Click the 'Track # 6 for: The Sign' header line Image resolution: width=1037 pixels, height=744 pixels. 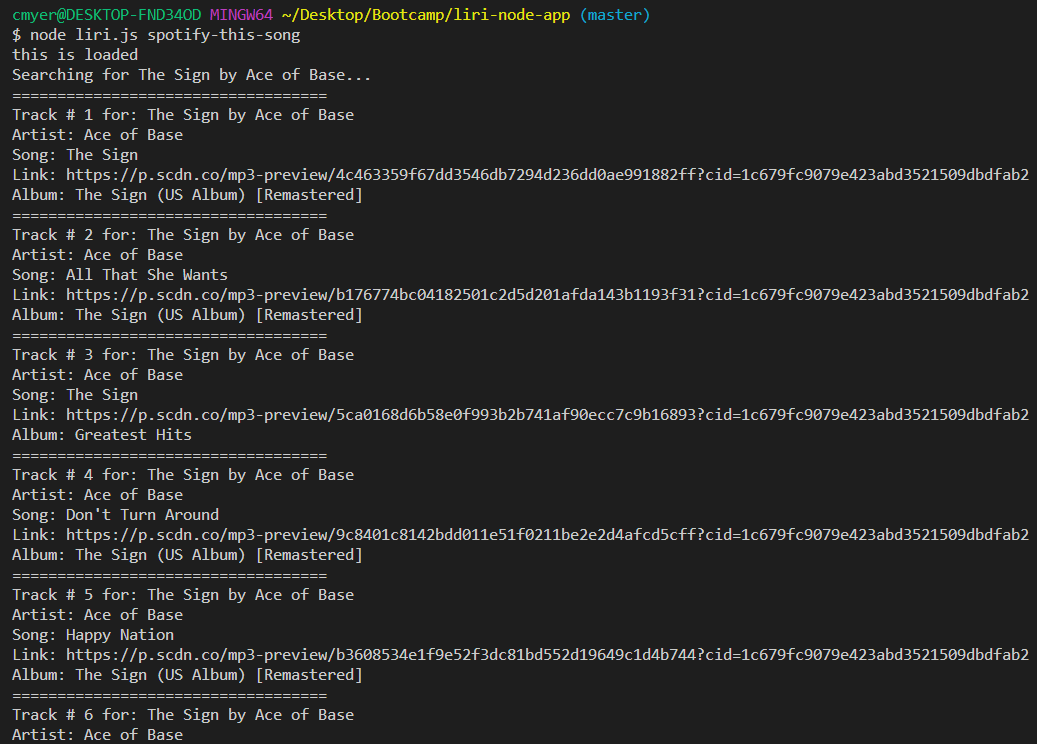tap(183, 715)
